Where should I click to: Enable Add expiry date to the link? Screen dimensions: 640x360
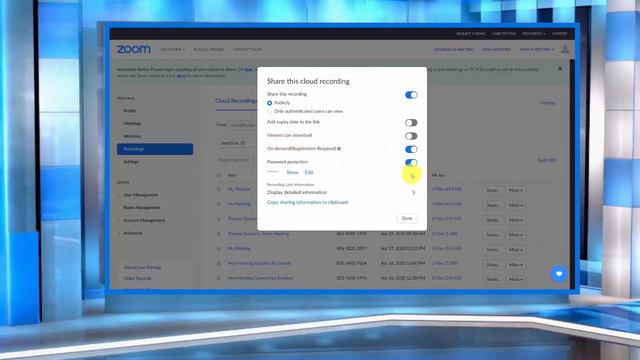(x=411, y=122)
